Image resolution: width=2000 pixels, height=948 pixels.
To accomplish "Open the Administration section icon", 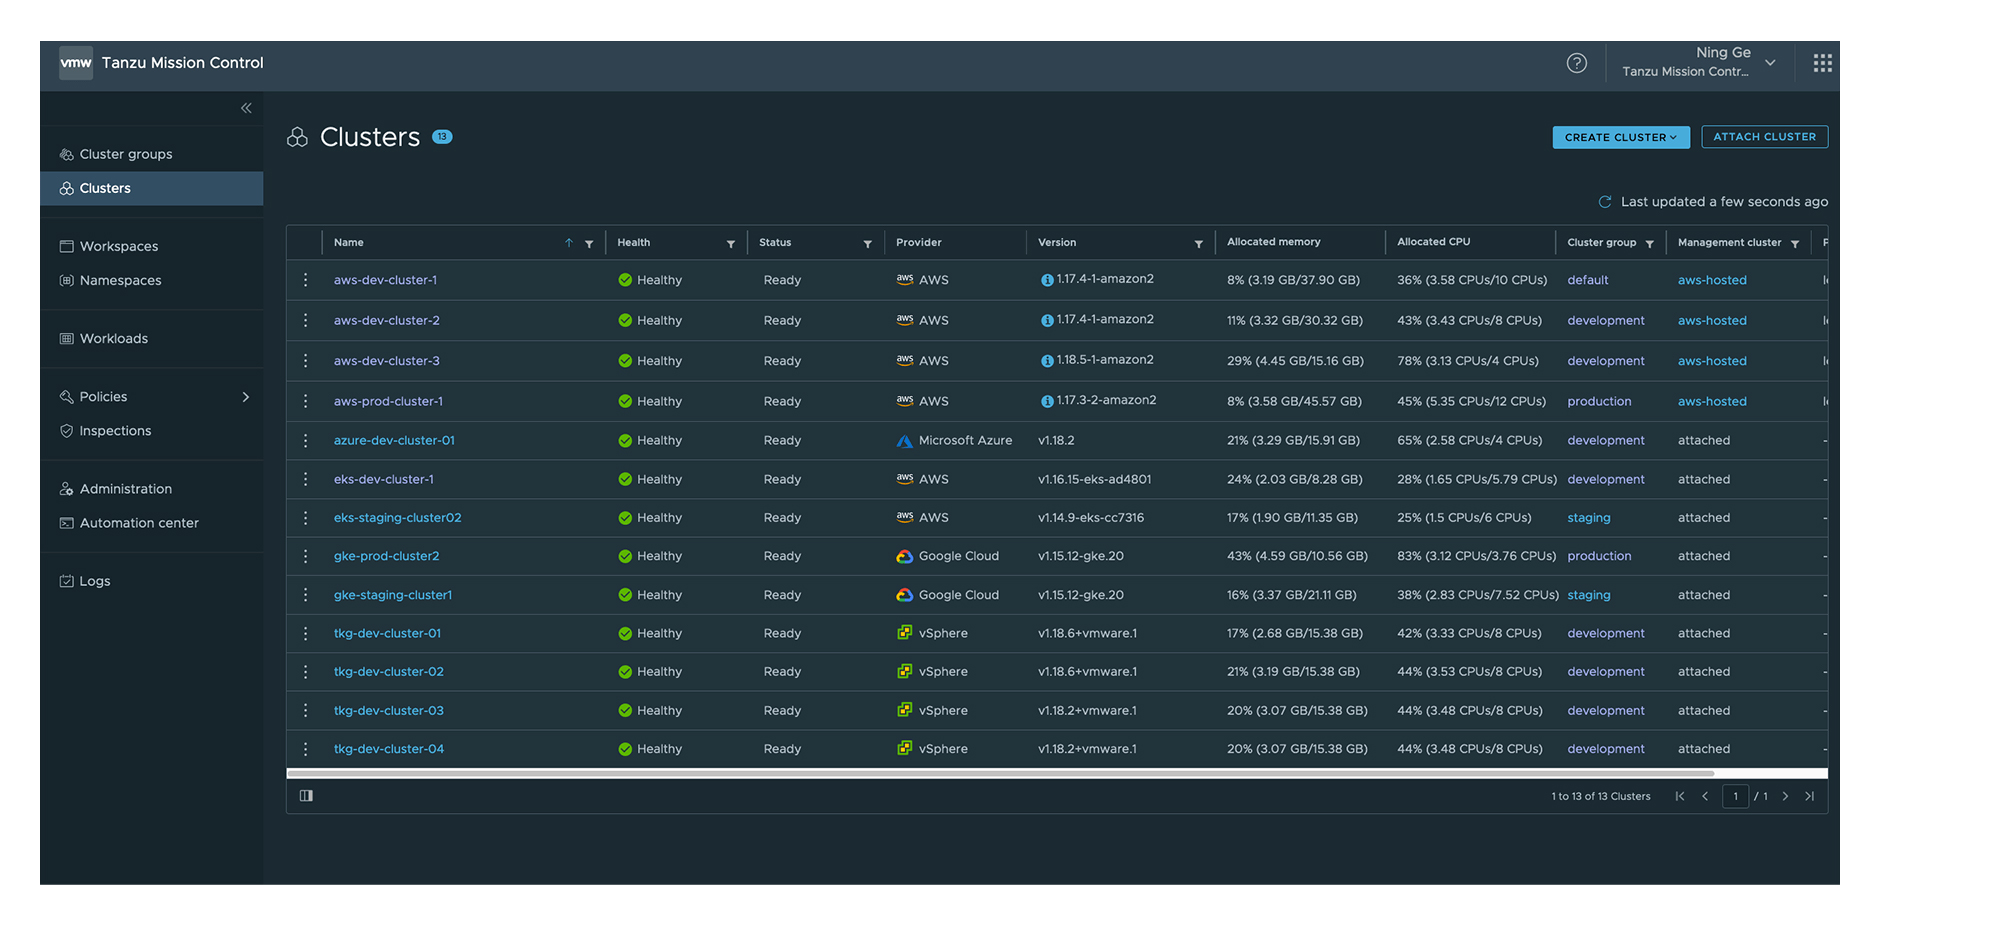I will 65,488.
